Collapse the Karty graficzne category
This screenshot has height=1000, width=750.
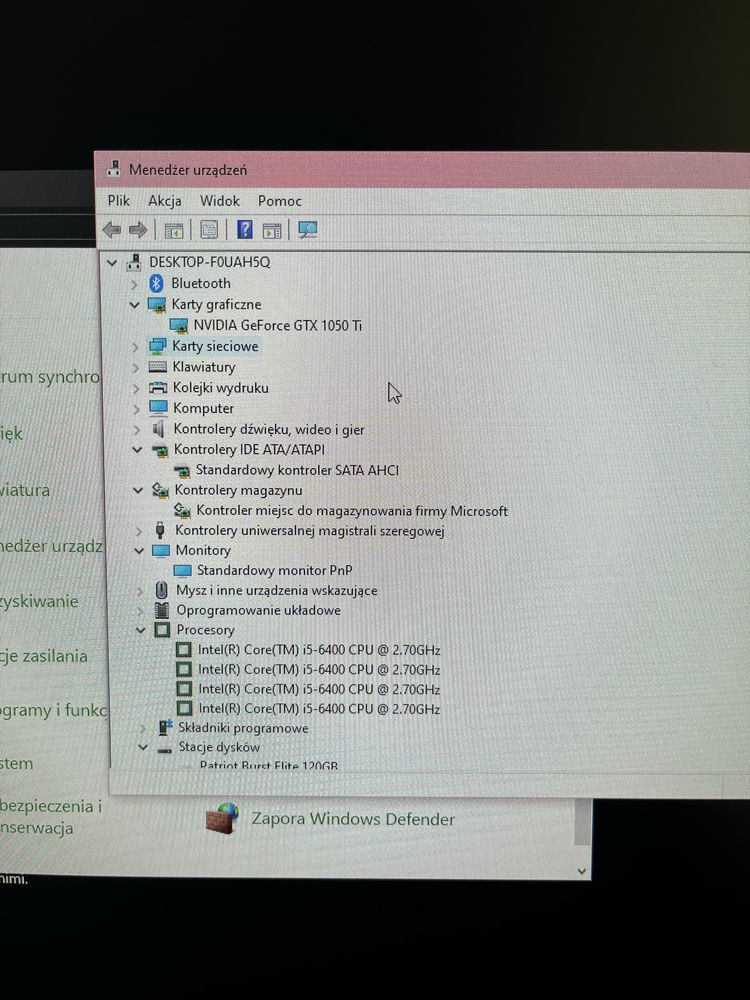pyautogui.click(x=135, y=304)
